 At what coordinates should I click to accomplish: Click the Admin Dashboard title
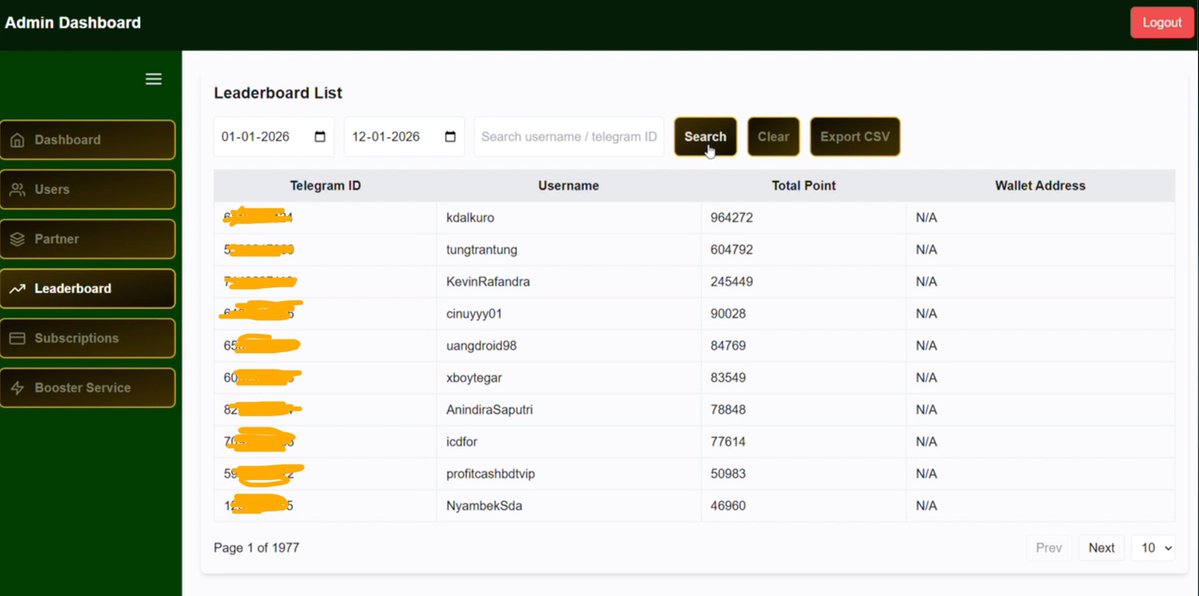pos(73,23)
